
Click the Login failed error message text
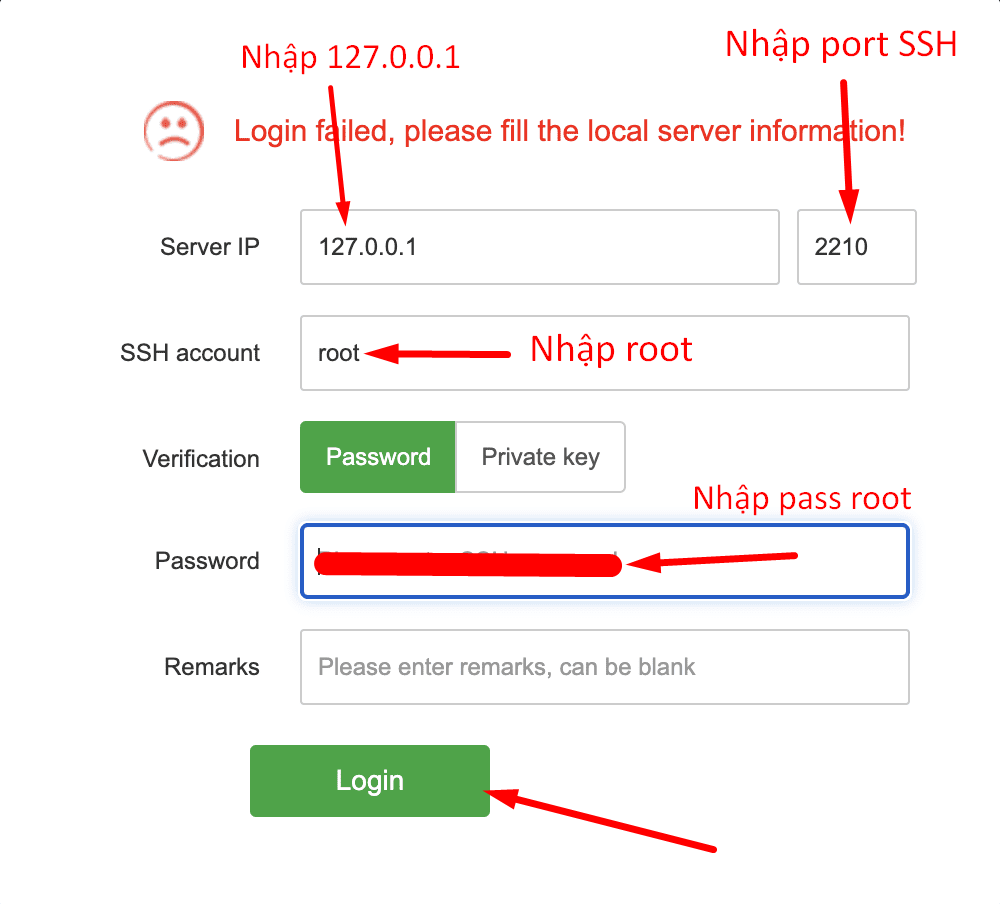[569, 131]
